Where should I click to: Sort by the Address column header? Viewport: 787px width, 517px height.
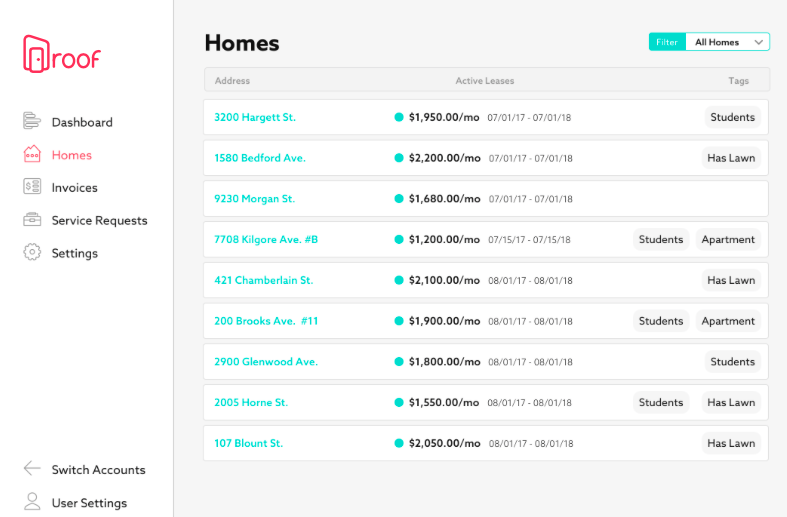tap(232, 81)
